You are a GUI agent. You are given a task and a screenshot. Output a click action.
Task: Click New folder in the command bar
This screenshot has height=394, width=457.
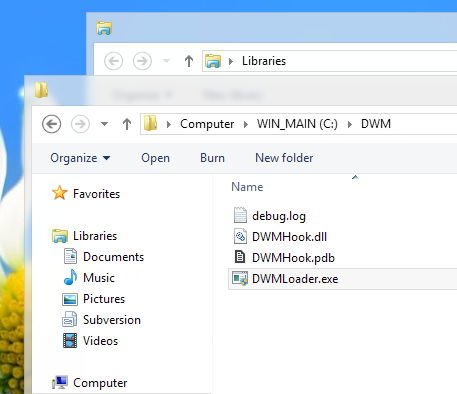click(x=284, y=158)
